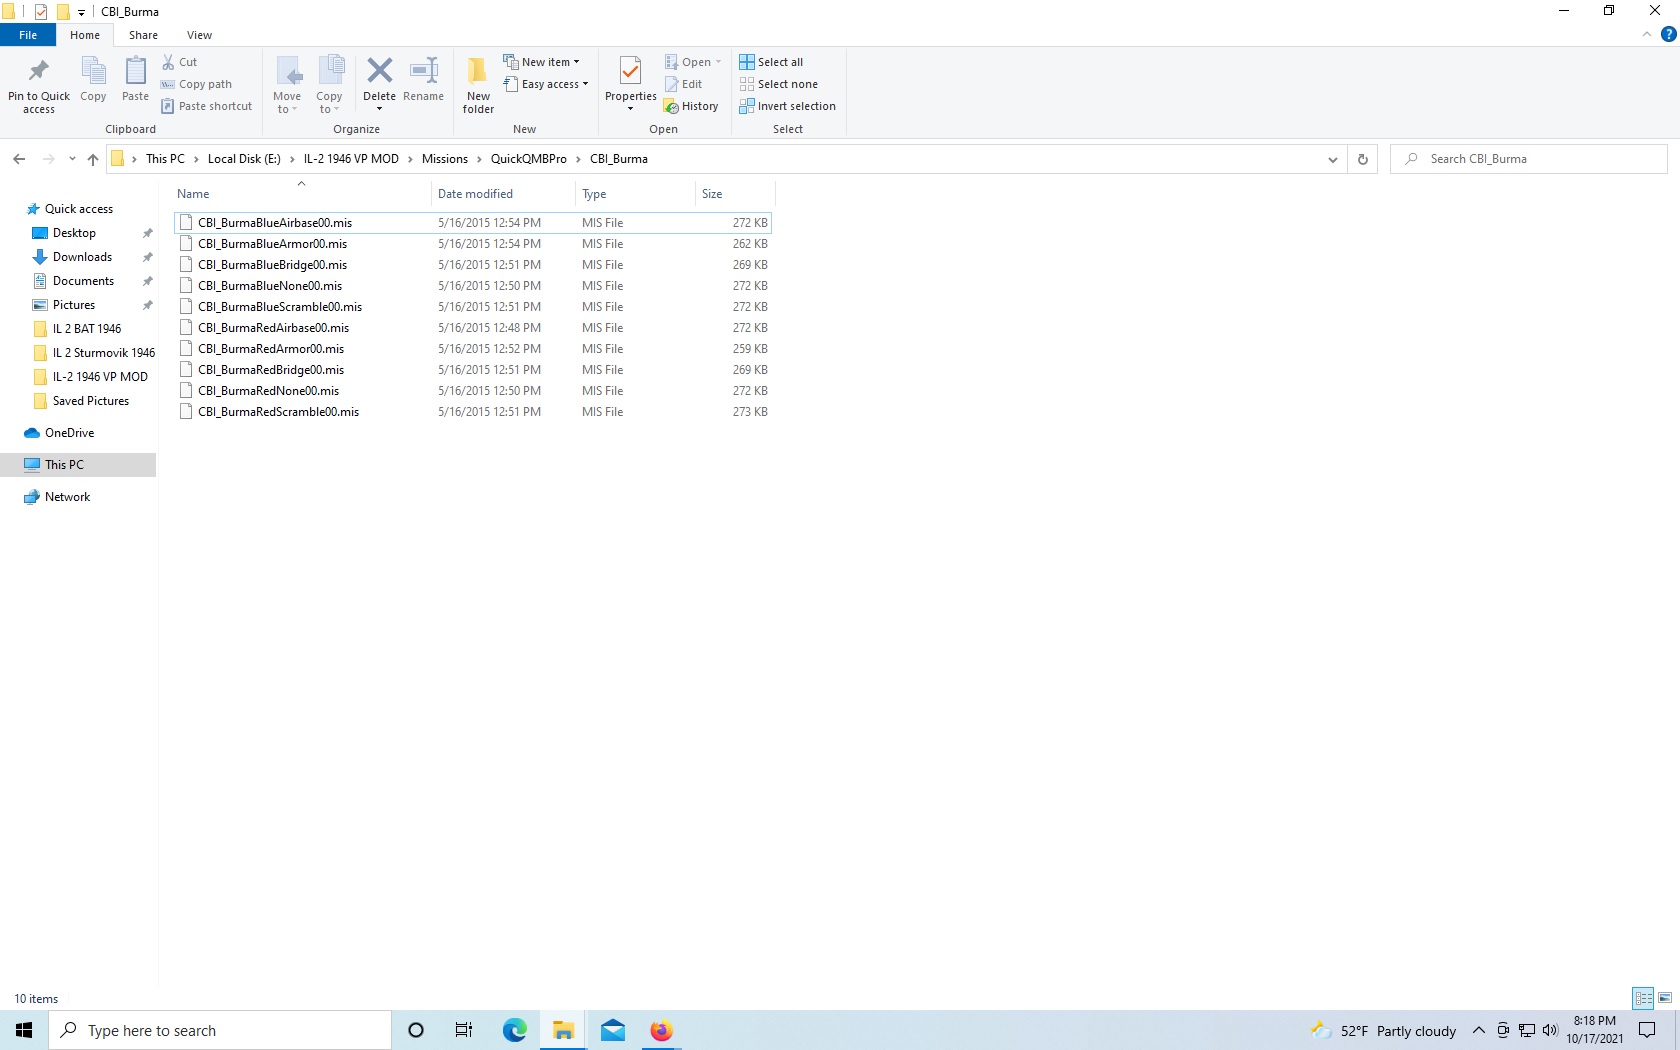Go back with the Back arrow

(x=19, y=159)
